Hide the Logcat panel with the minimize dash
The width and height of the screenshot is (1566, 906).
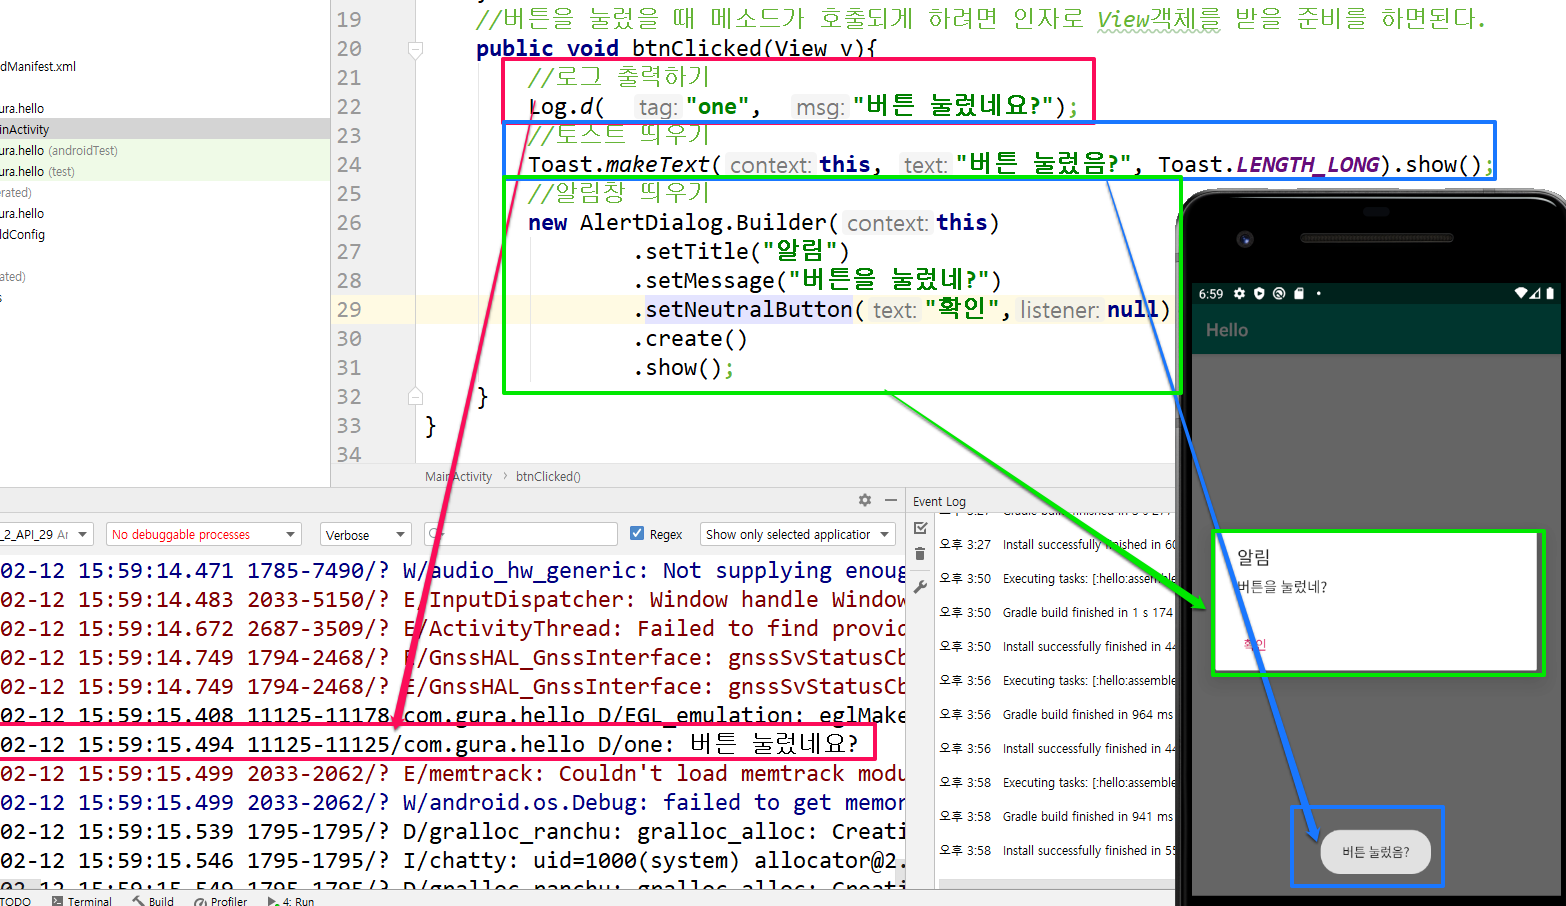[x=891, y=500]
